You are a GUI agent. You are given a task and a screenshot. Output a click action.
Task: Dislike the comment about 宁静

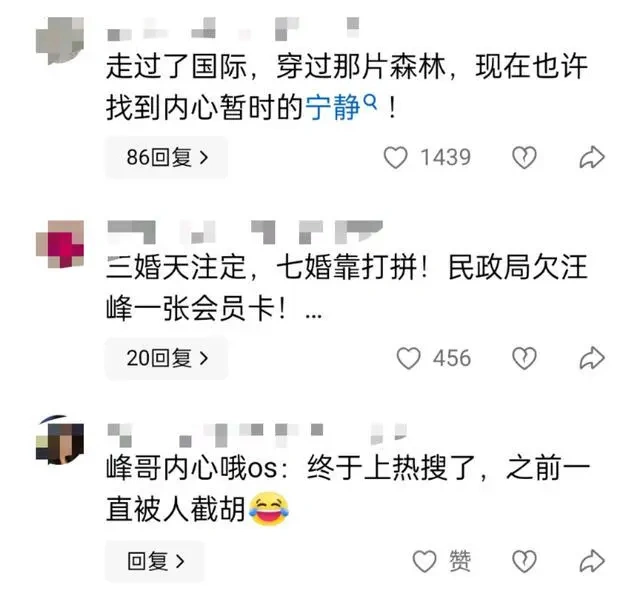(524, 158)
